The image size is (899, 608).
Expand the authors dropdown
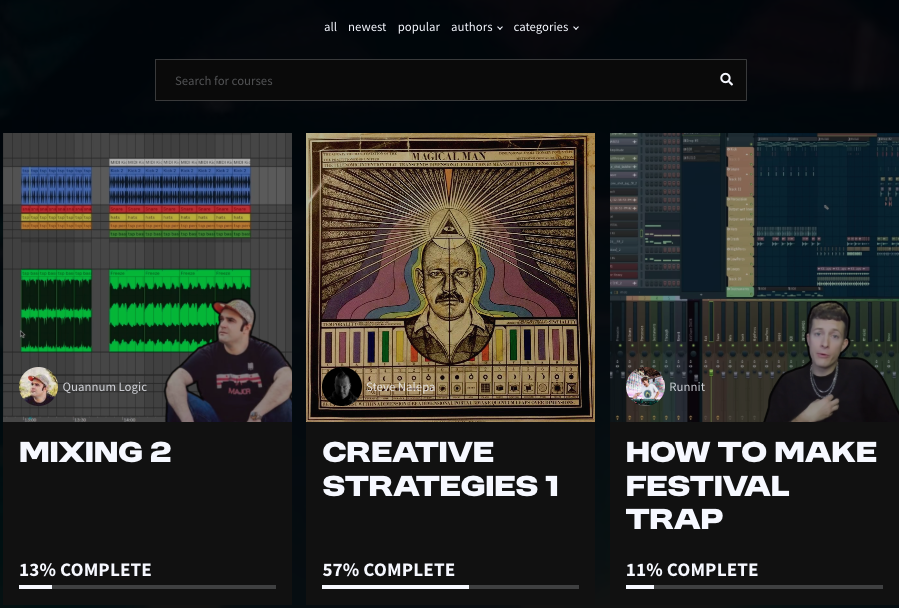point(476,27)
